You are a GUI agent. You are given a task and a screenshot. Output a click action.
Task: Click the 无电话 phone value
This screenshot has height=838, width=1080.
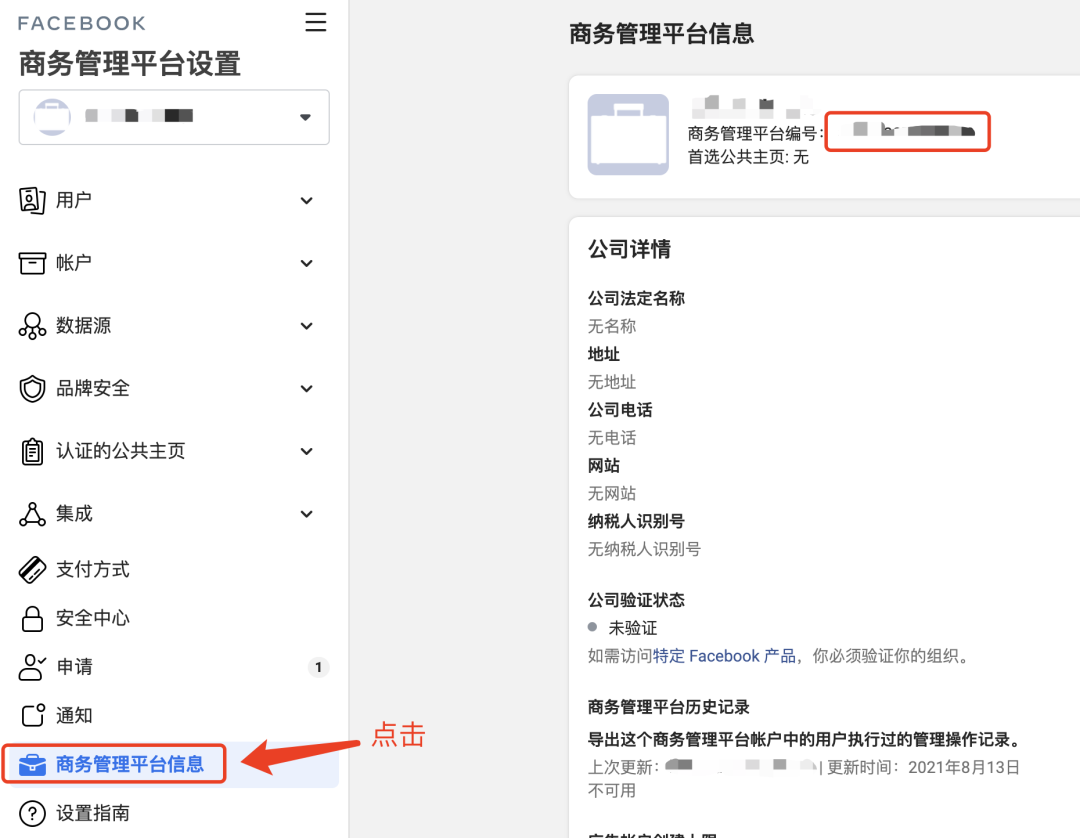click(612, 438)
